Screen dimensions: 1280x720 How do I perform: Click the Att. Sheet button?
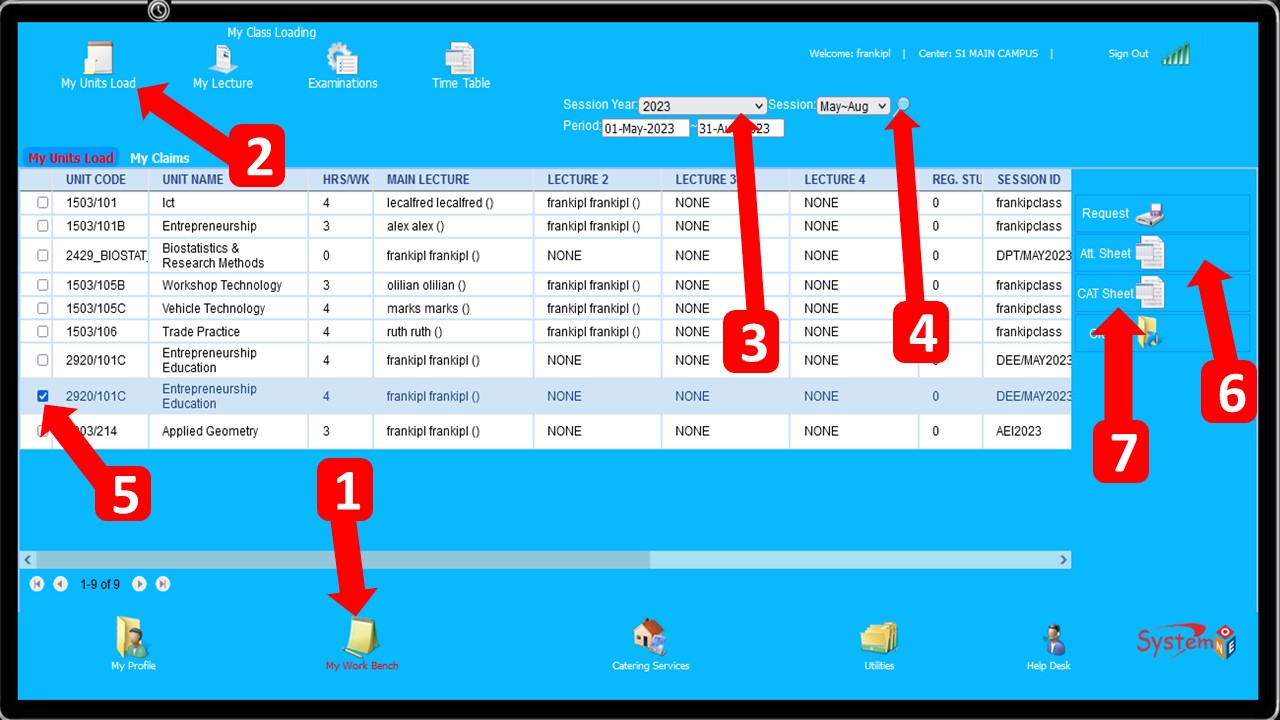click(x=1120, y=254)
